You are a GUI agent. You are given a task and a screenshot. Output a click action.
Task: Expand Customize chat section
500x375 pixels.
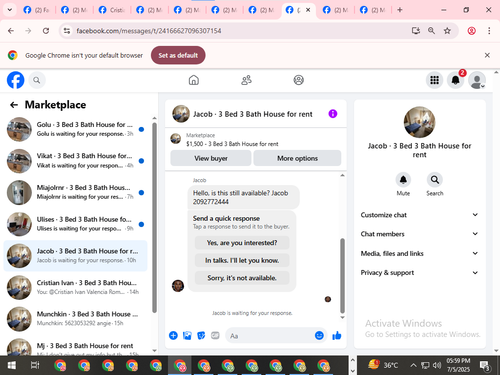(419, 215)
